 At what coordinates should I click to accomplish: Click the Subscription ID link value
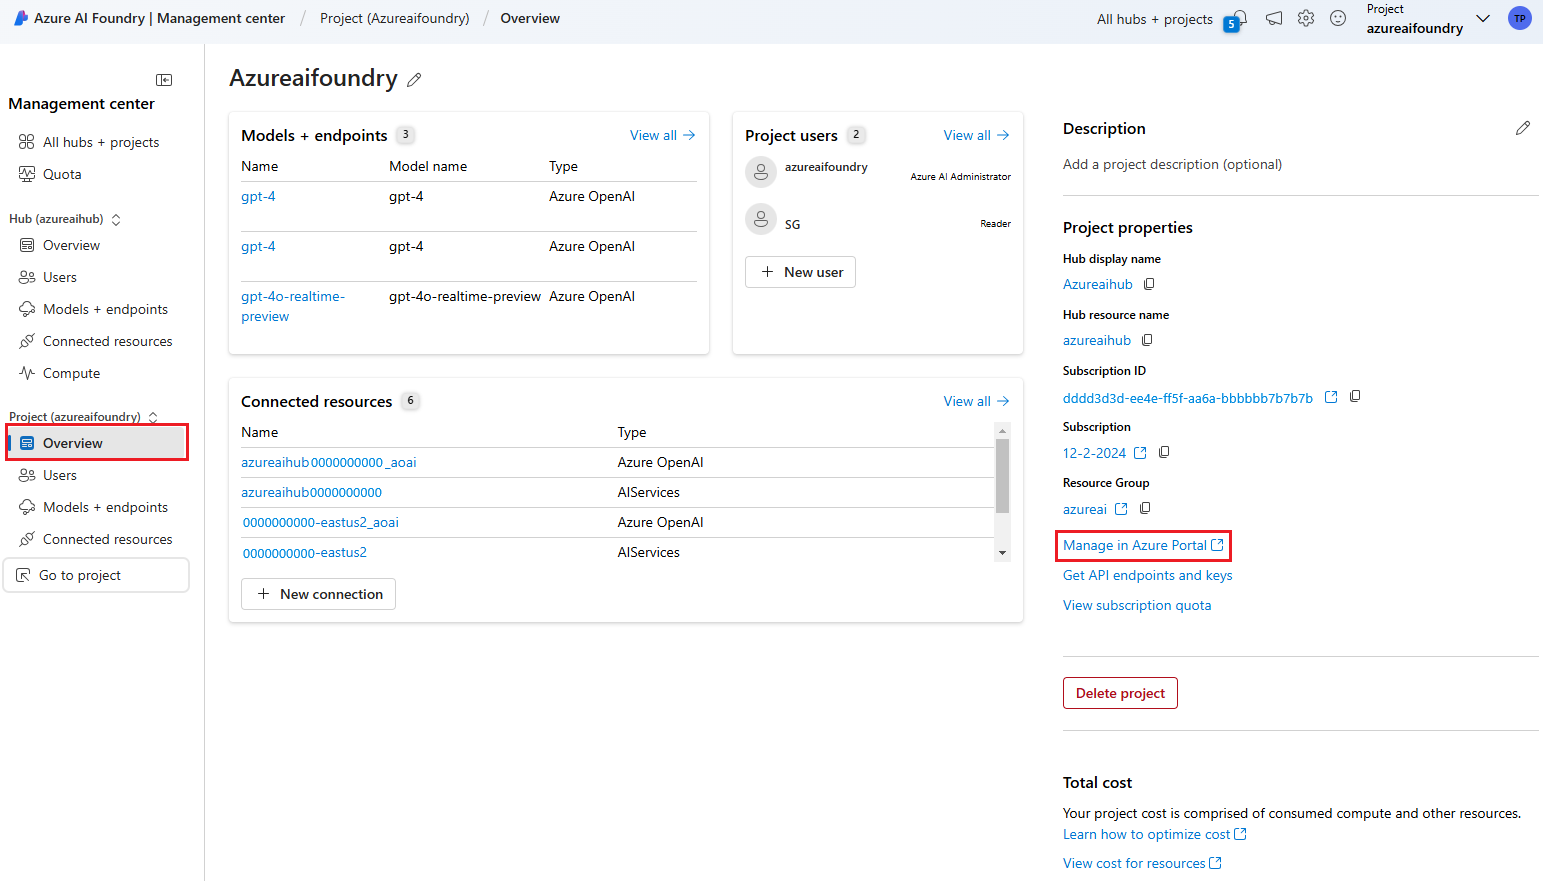pos(1187,398)
